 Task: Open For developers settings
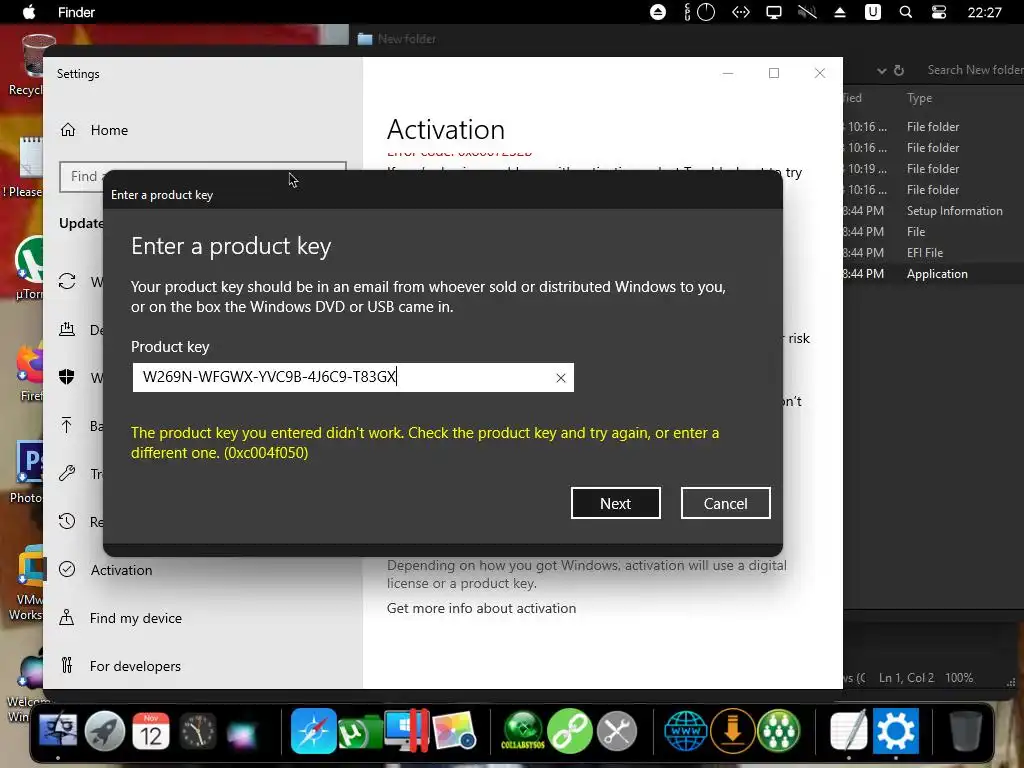[x=135, y=666]
